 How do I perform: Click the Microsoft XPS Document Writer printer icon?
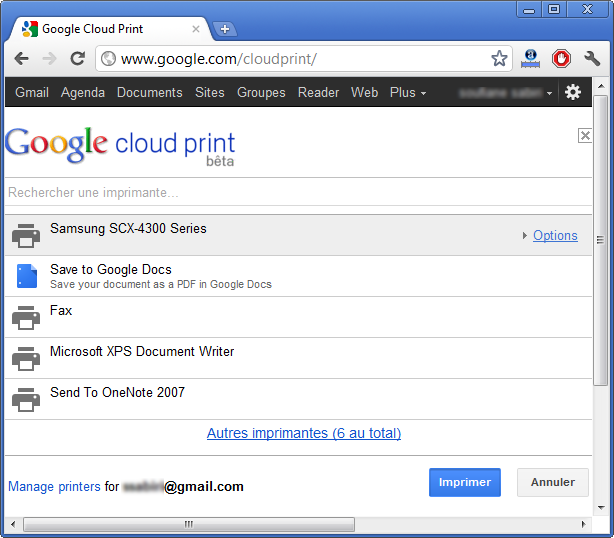click(26, 358)
